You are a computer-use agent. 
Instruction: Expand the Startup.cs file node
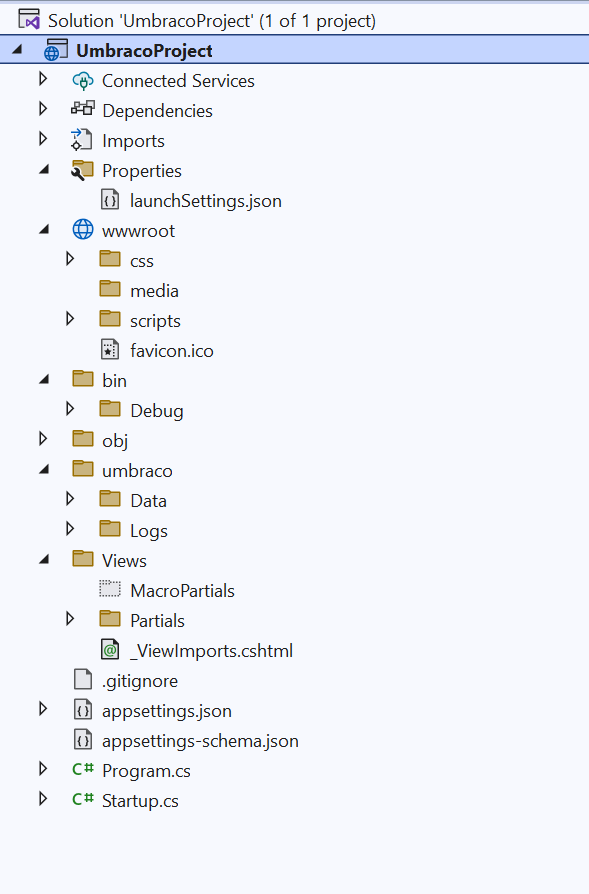(x=43, y=799)
